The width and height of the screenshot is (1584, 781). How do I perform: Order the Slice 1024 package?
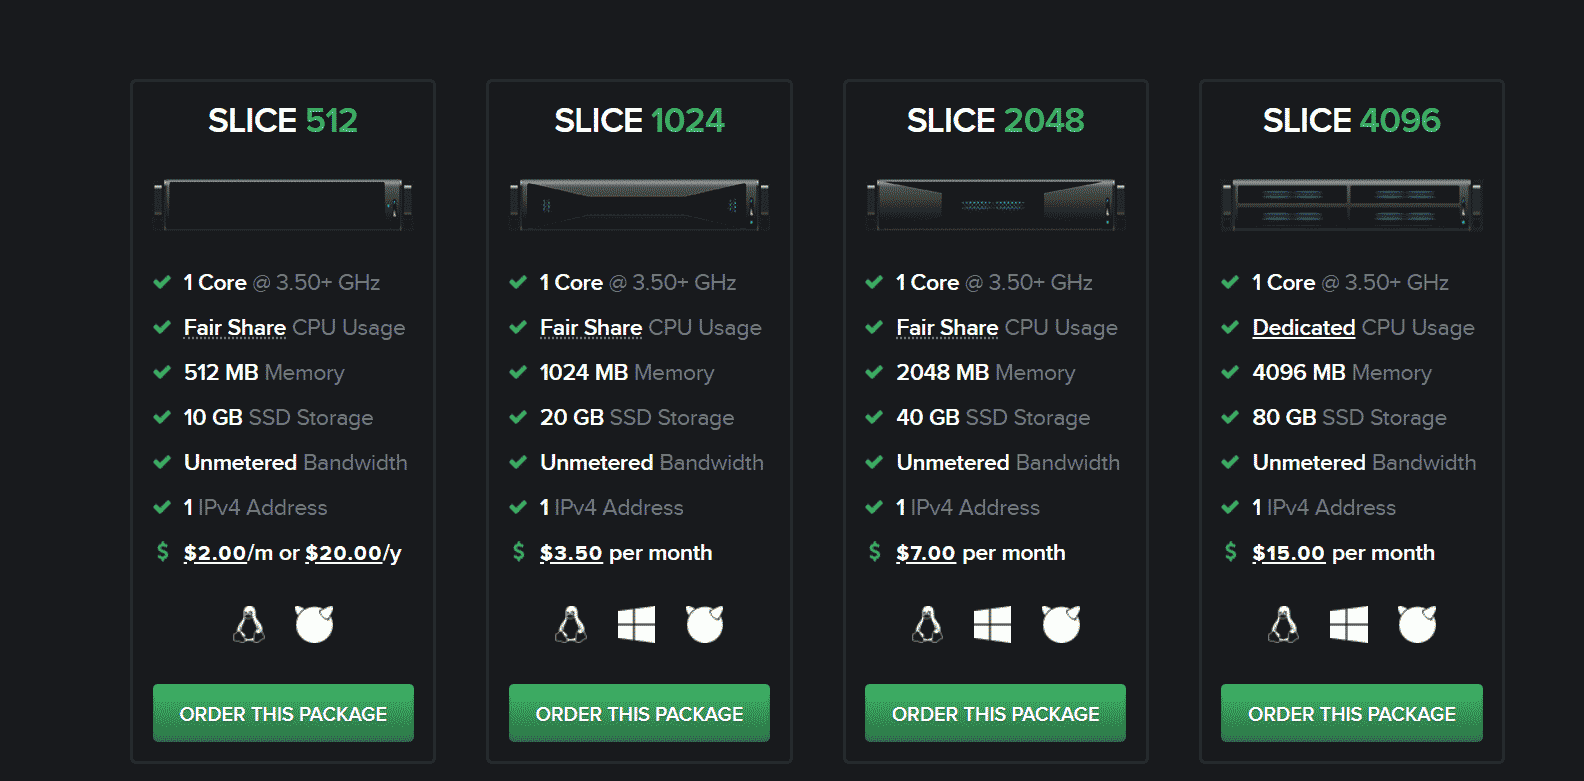pyautogui.click(x=639, y=713)
